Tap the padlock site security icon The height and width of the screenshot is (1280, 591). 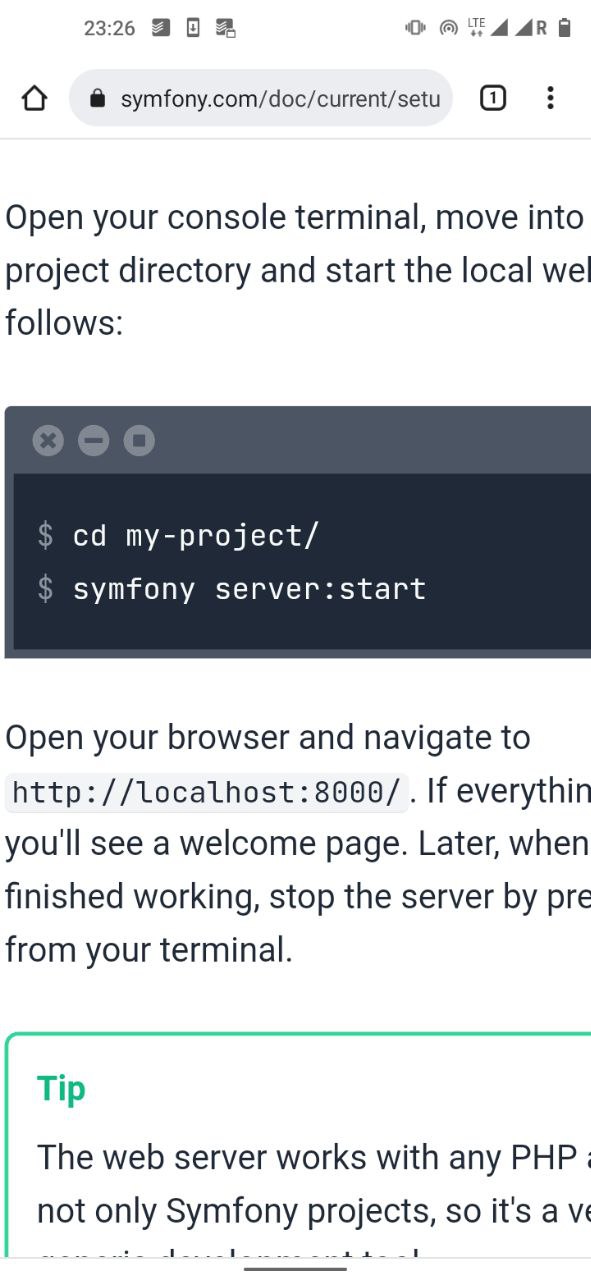97,98
